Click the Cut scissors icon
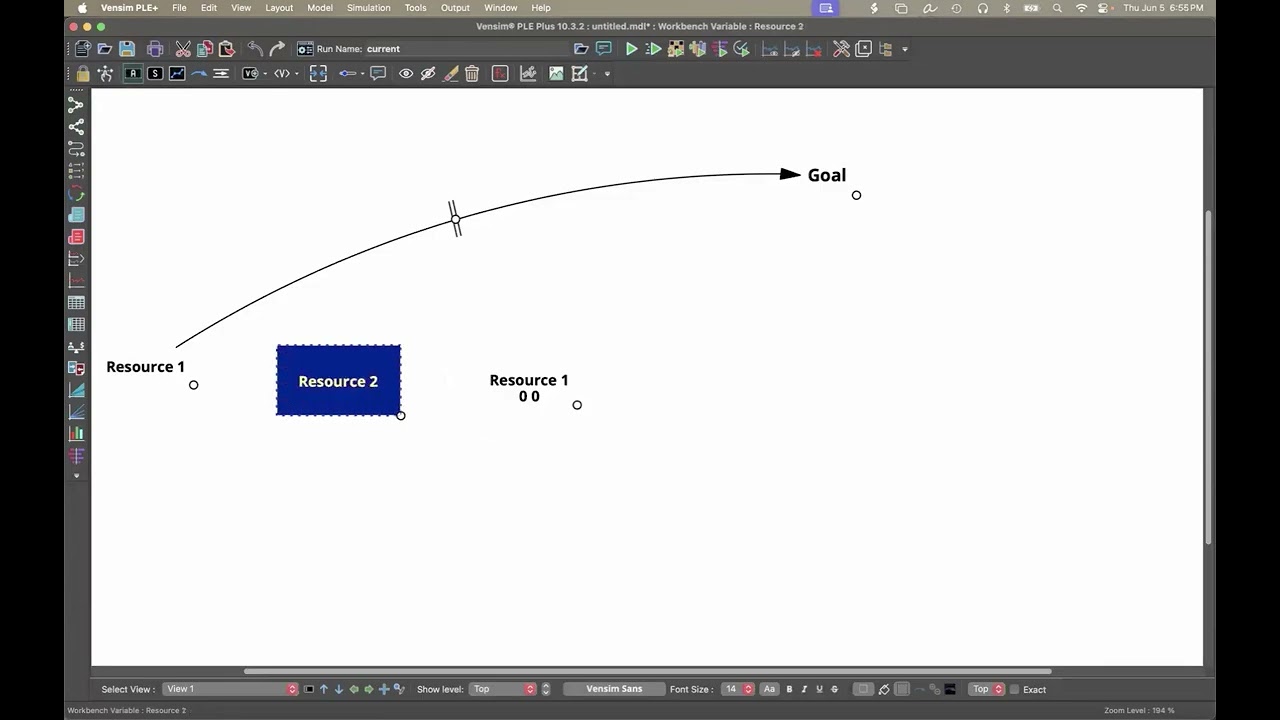The width and height of the screenshot is (1280, 720). (x=183, y=48)
